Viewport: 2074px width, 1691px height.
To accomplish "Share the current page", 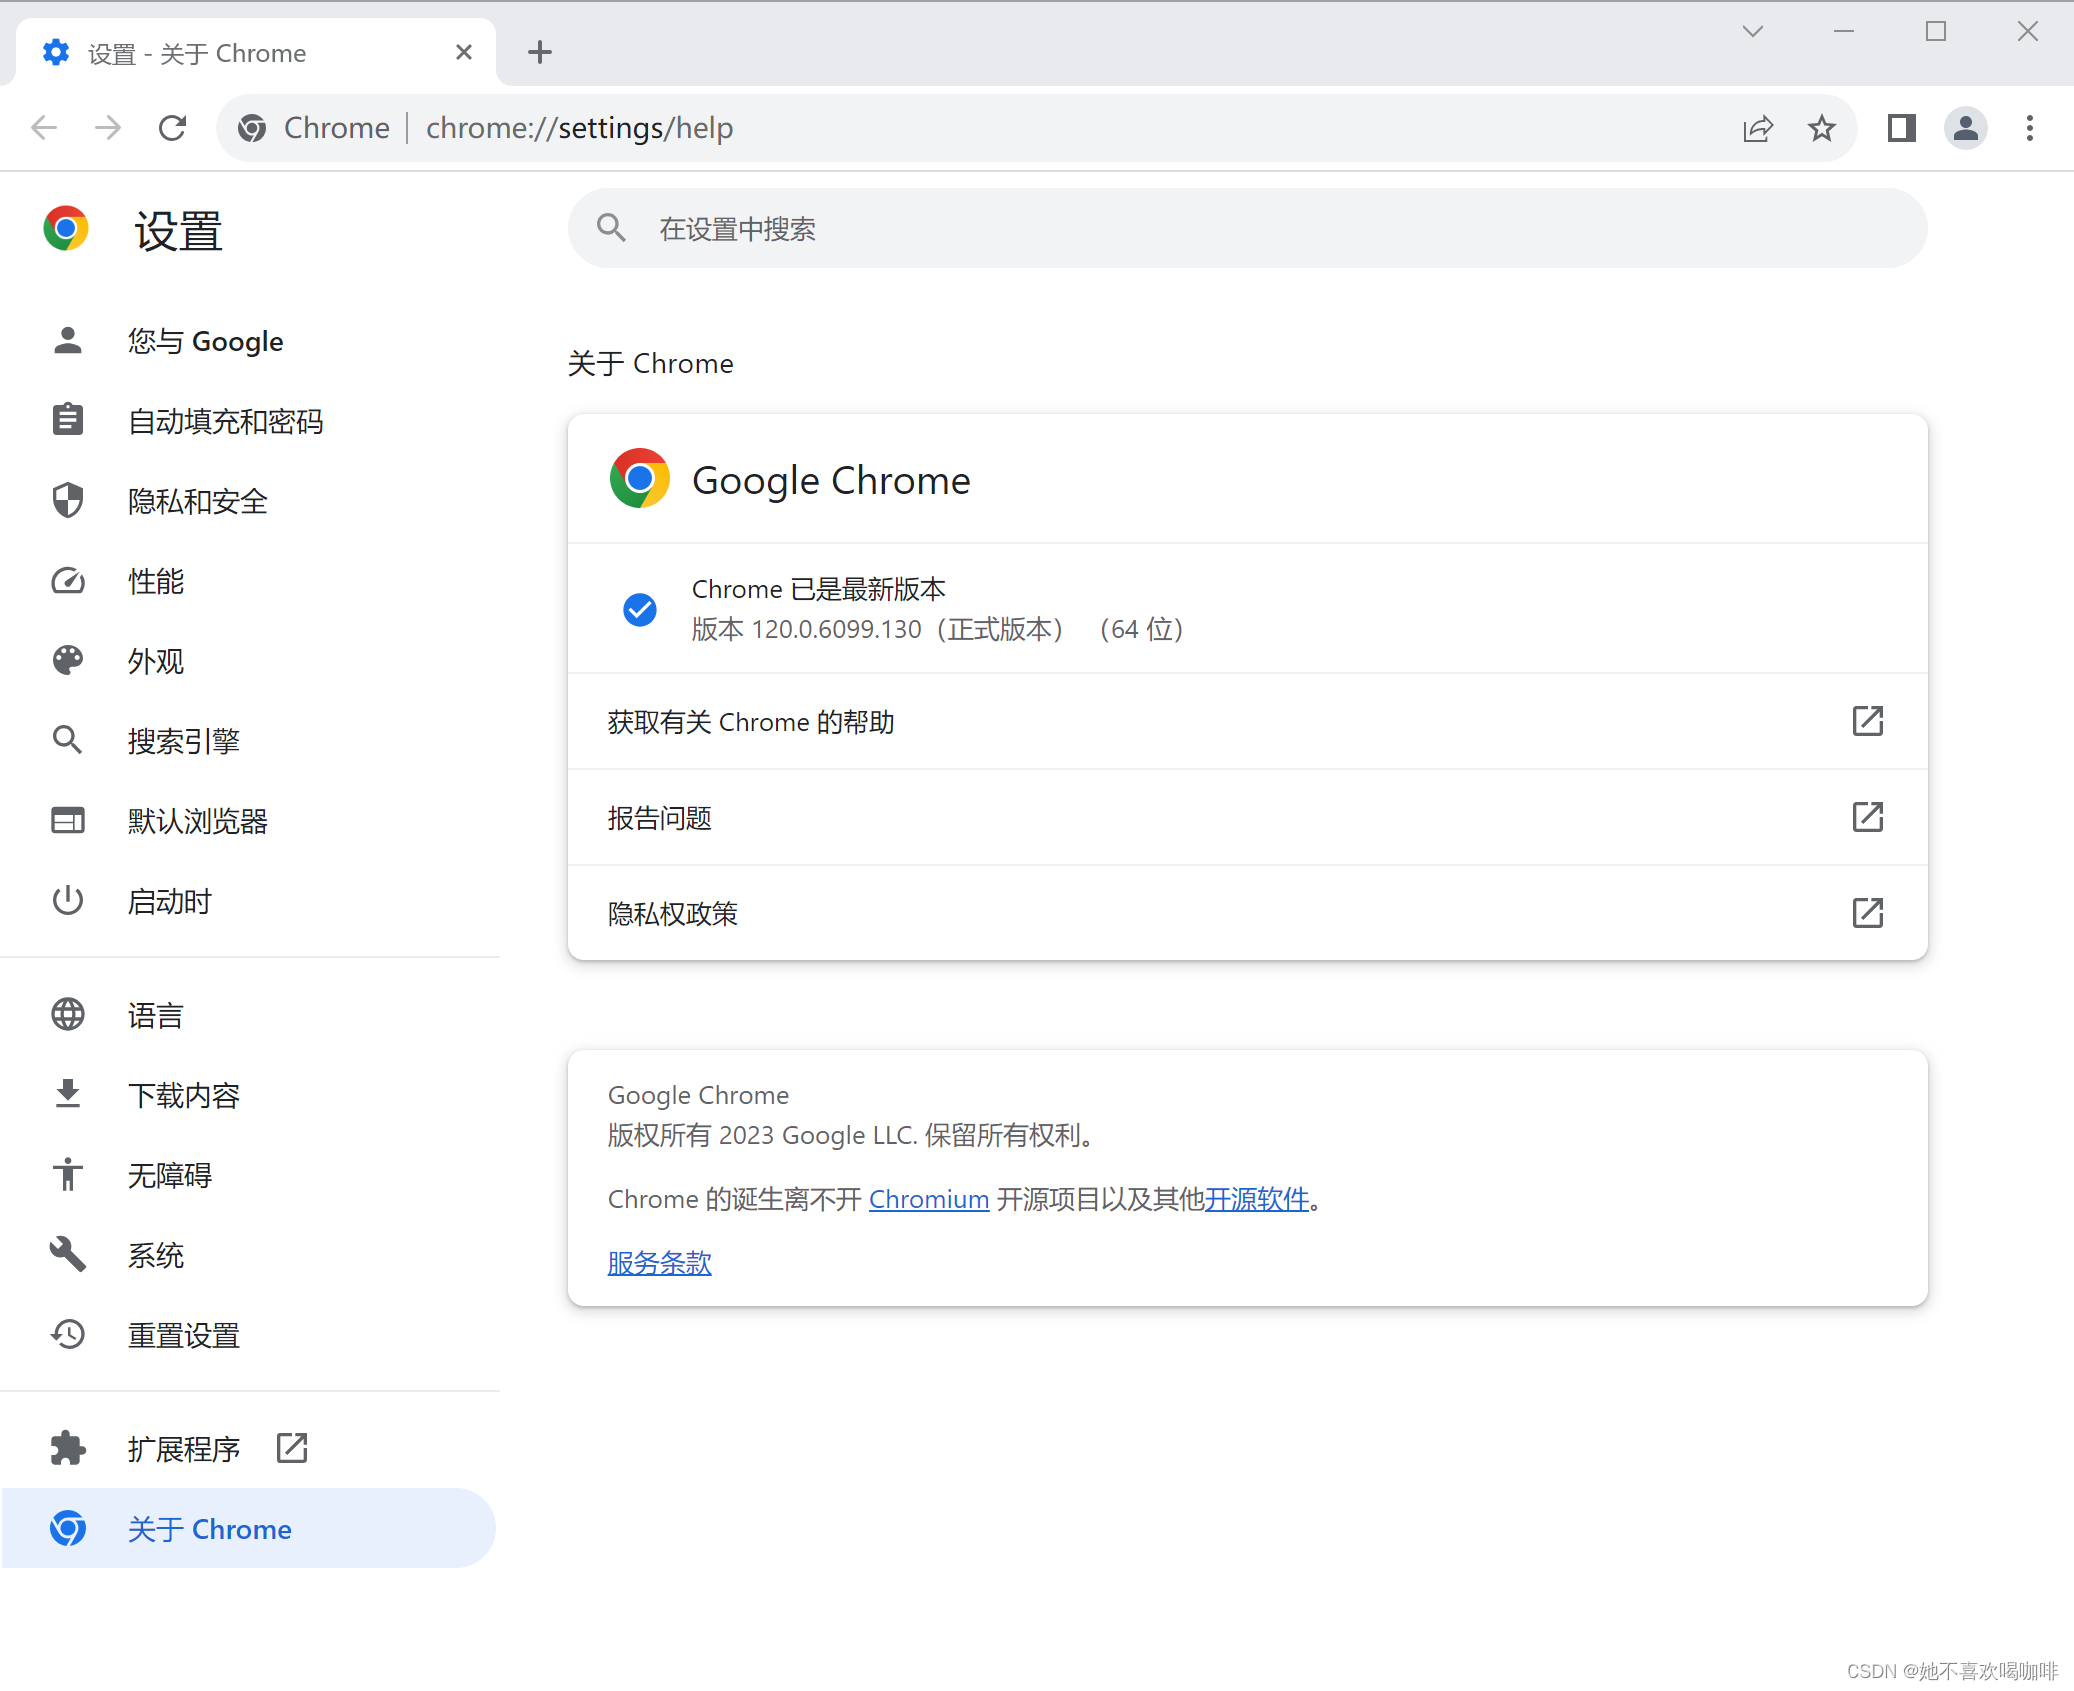I will coord(1759,127).
